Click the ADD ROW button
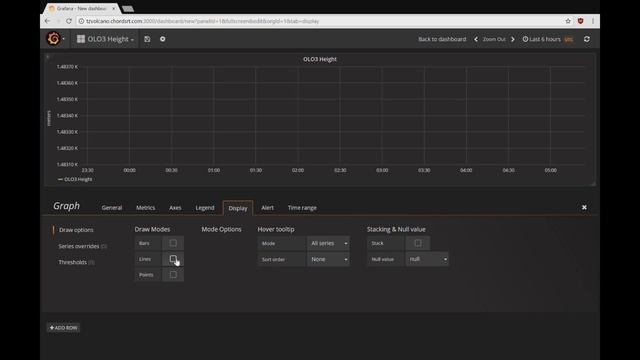Screen dimensions: 640x360 click(63, 328)
